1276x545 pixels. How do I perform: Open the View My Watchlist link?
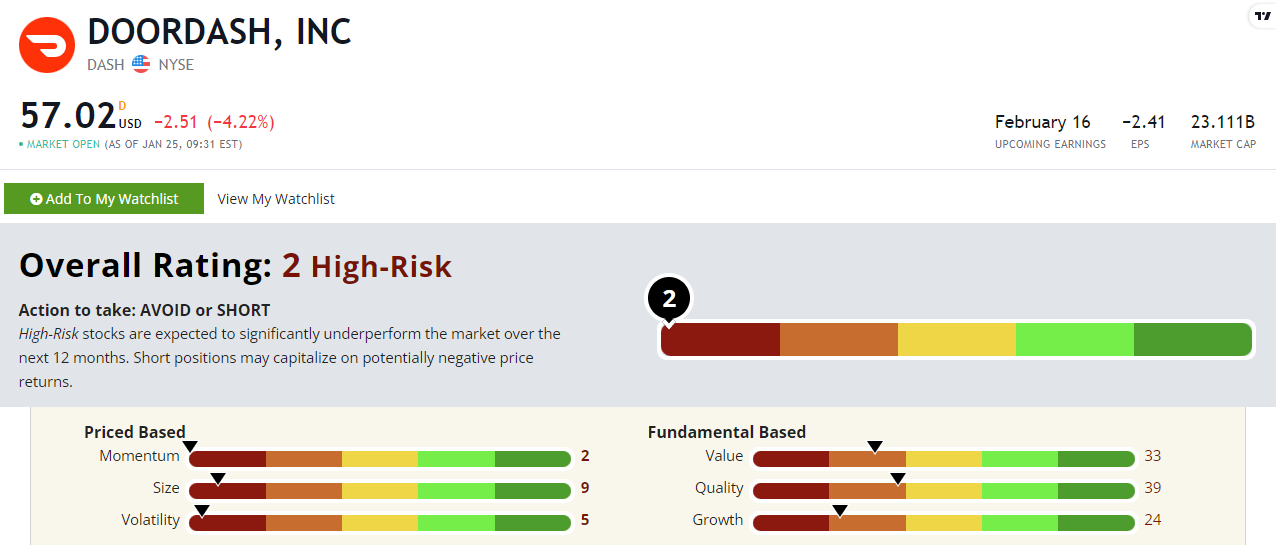coord(276,199)
